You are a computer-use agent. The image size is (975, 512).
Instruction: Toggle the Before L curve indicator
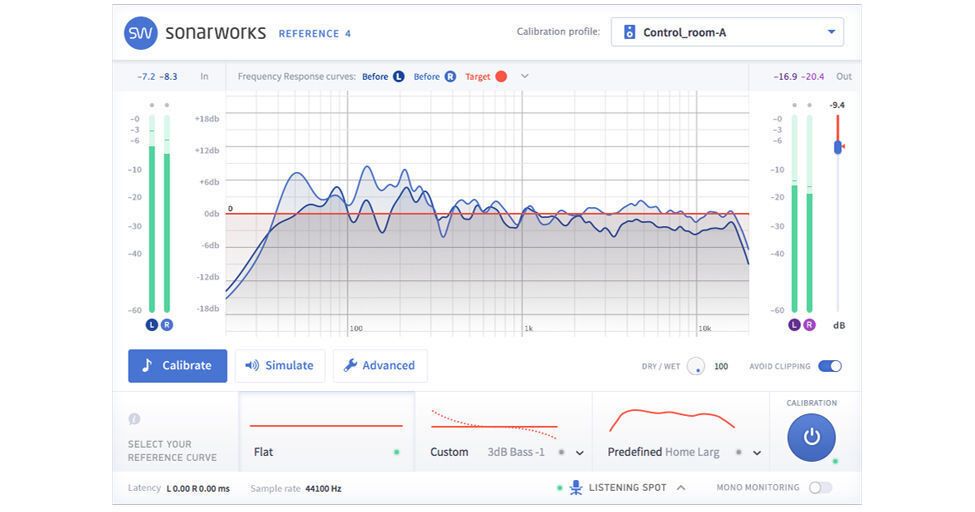coord(399,77)
